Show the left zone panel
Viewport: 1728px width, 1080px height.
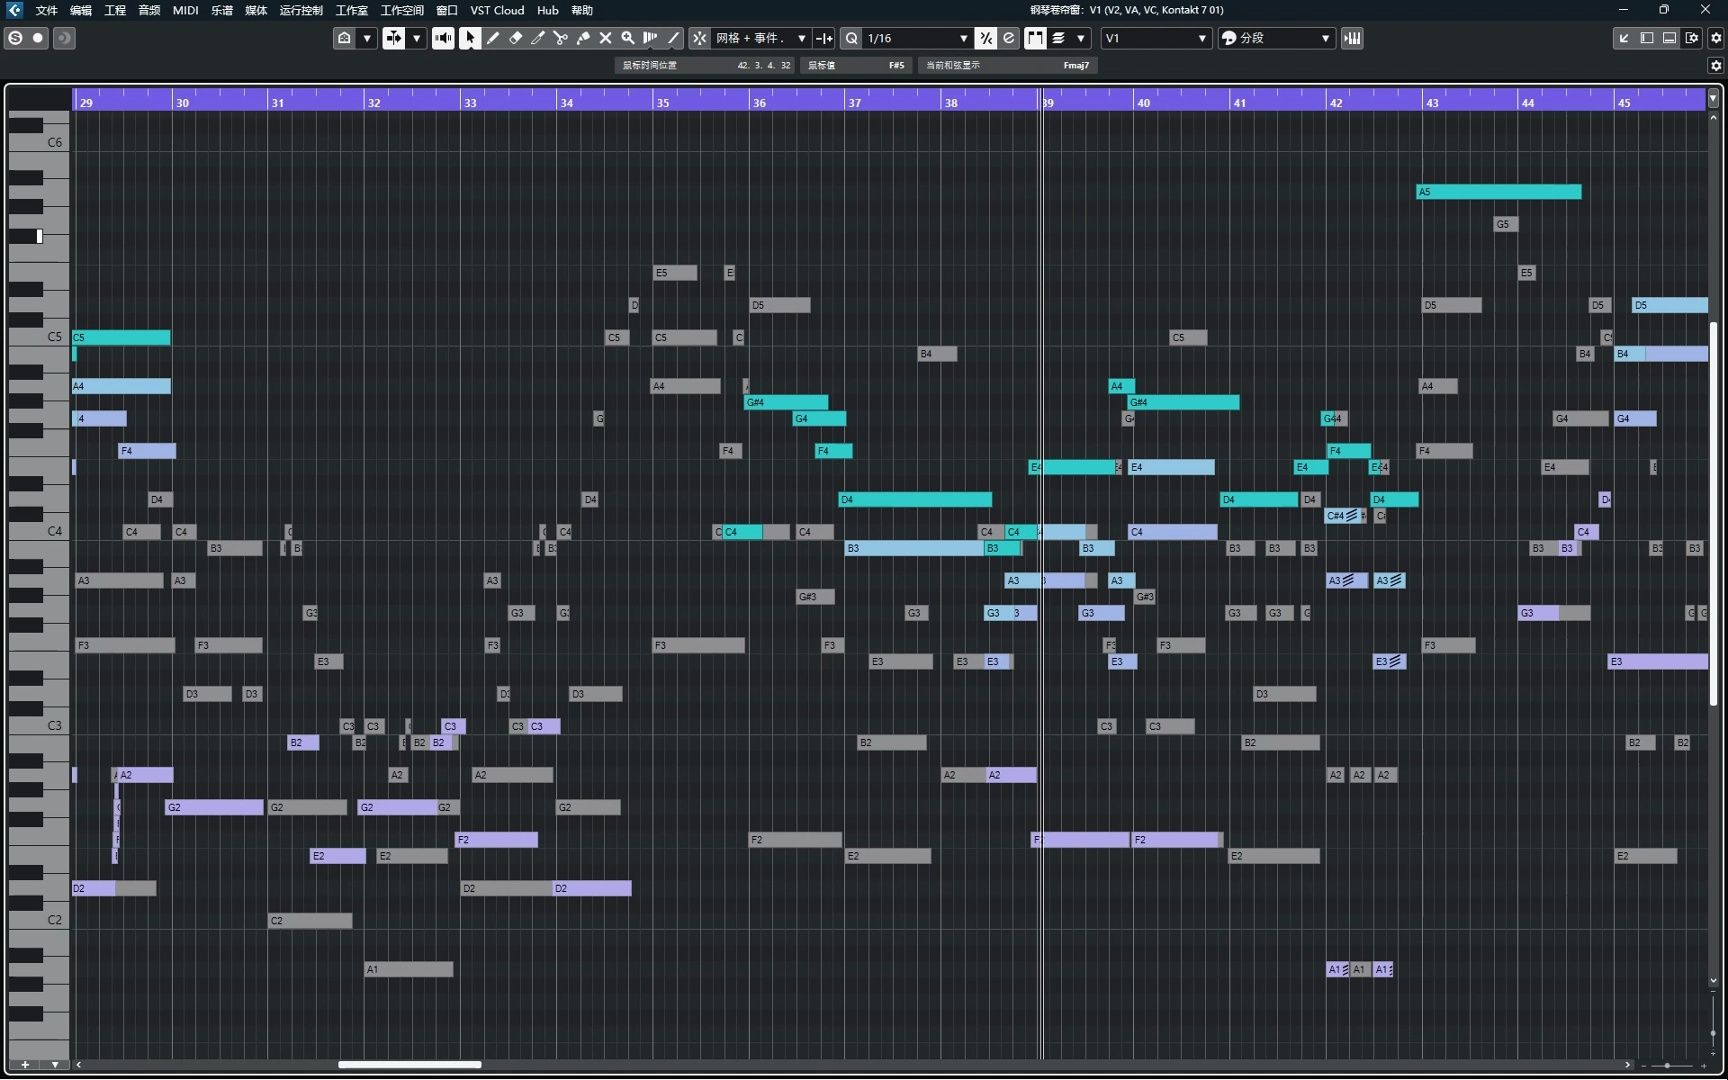[1647, 38]
